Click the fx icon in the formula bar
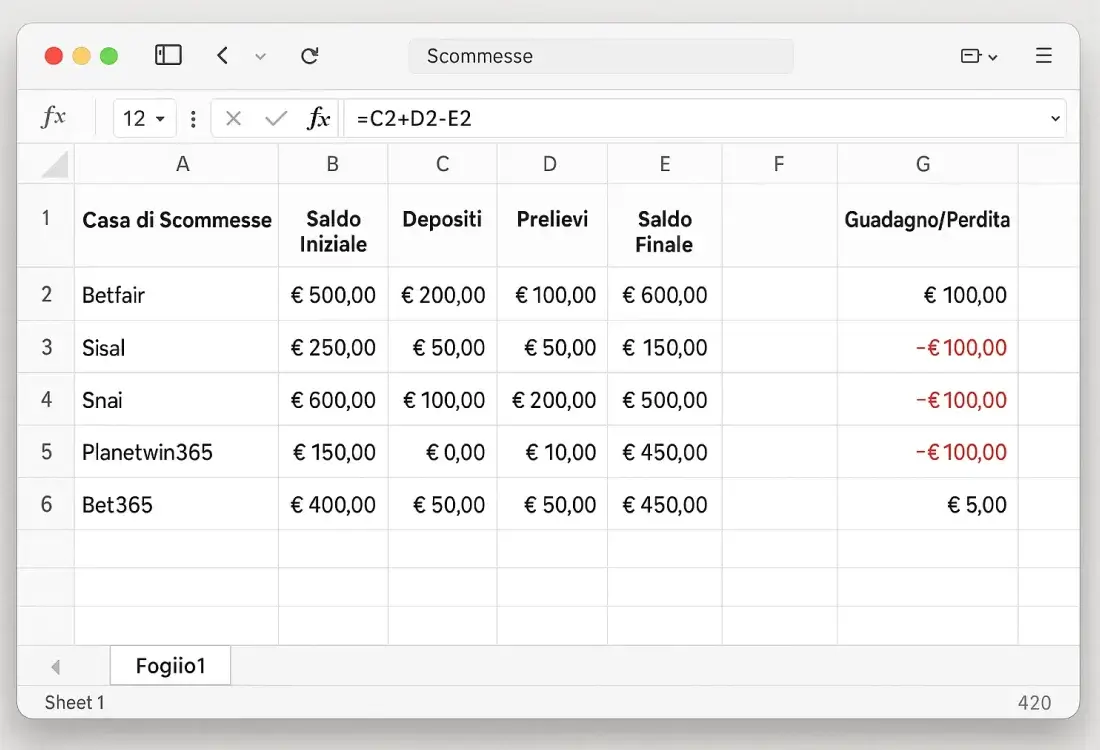1100x750 pixels. point(317,117)
